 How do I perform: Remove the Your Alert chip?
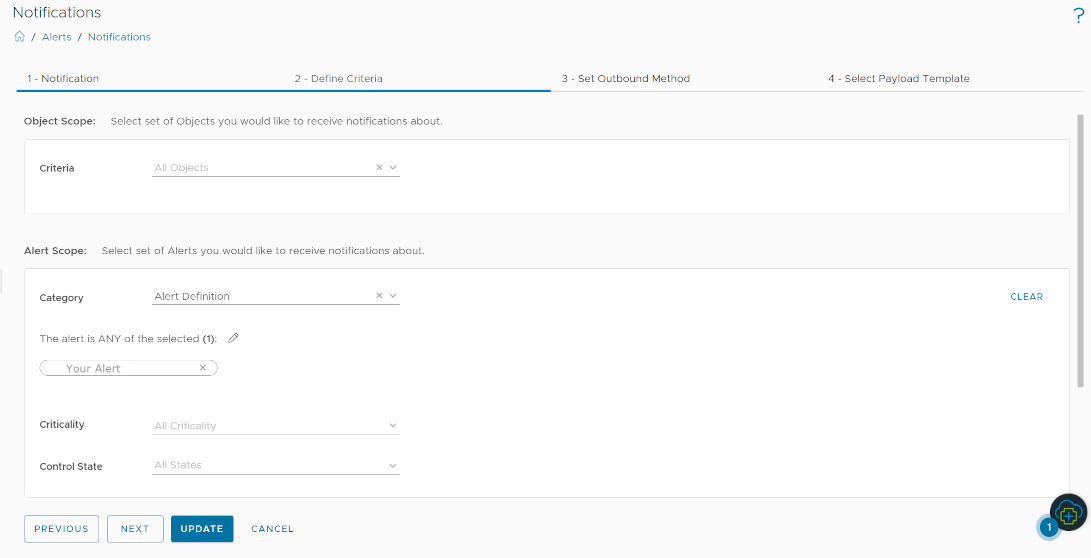pos(202,368)
